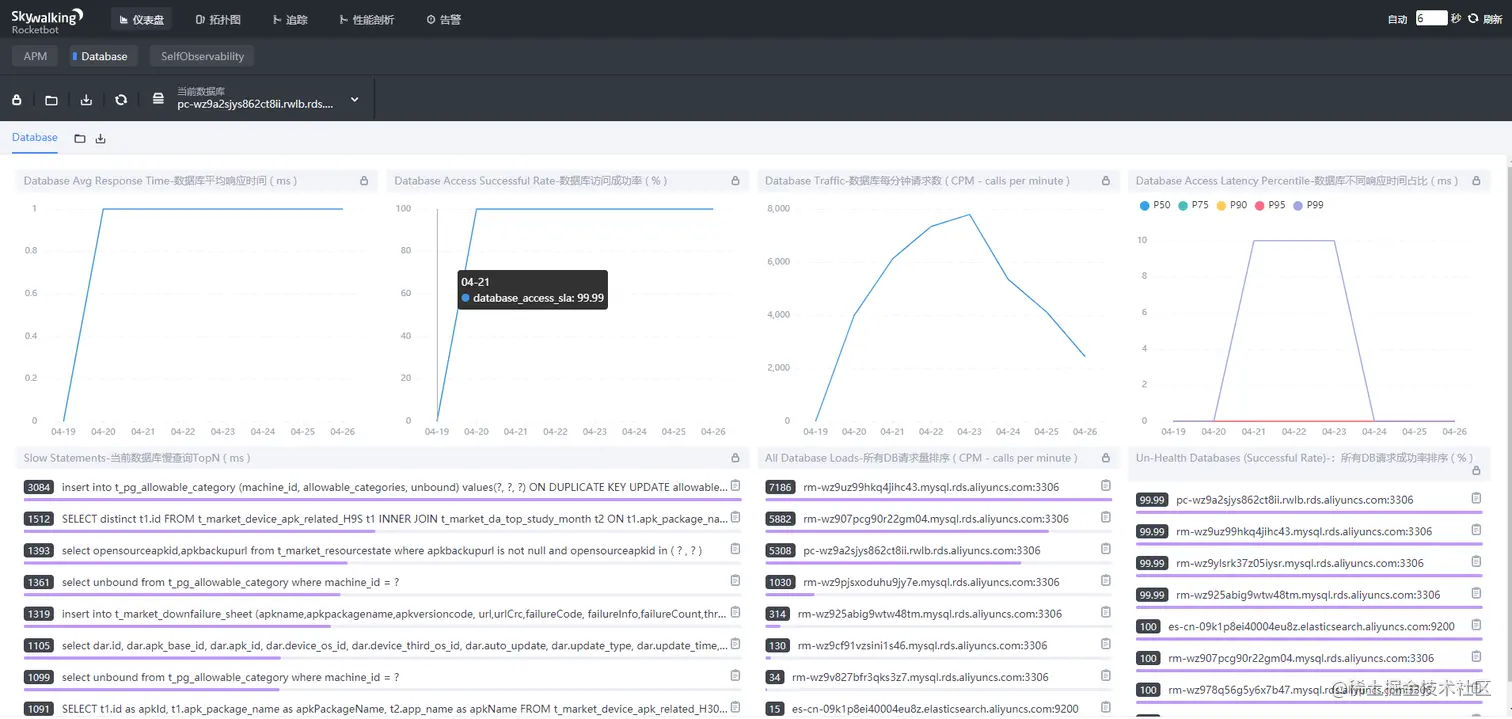Toggle P90 series in latency legend

[1232, 205]
